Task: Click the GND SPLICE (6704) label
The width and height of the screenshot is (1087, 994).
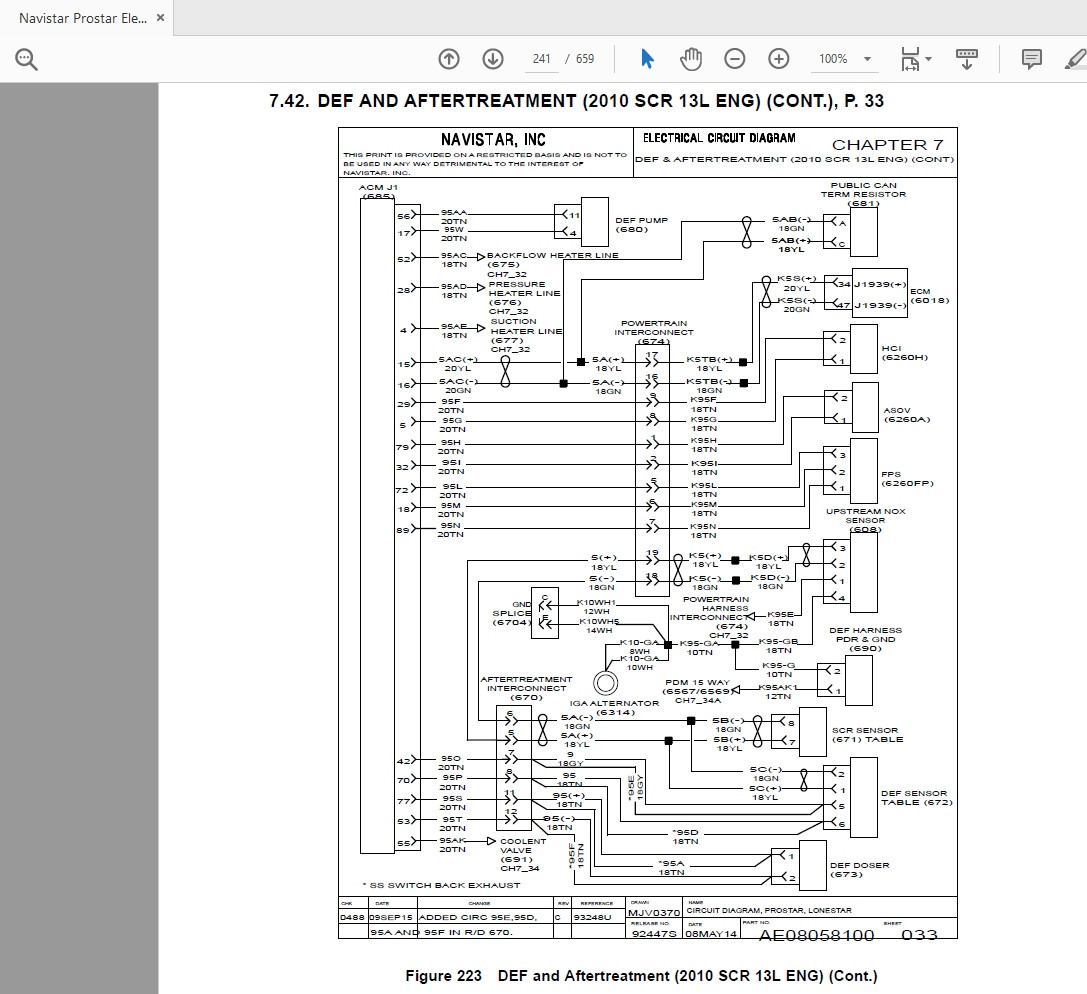Action: [512, 613]
